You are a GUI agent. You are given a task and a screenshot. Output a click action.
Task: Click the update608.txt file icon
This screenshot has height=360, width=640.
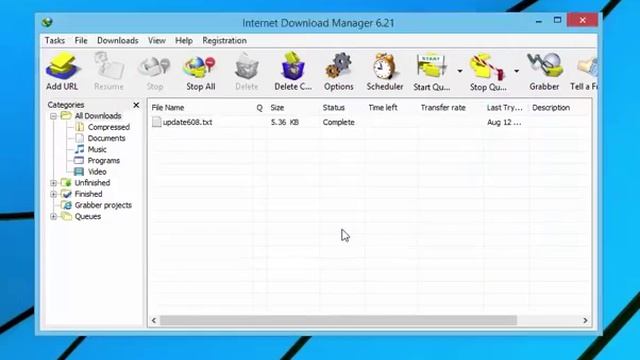click(x=156, y=122)
